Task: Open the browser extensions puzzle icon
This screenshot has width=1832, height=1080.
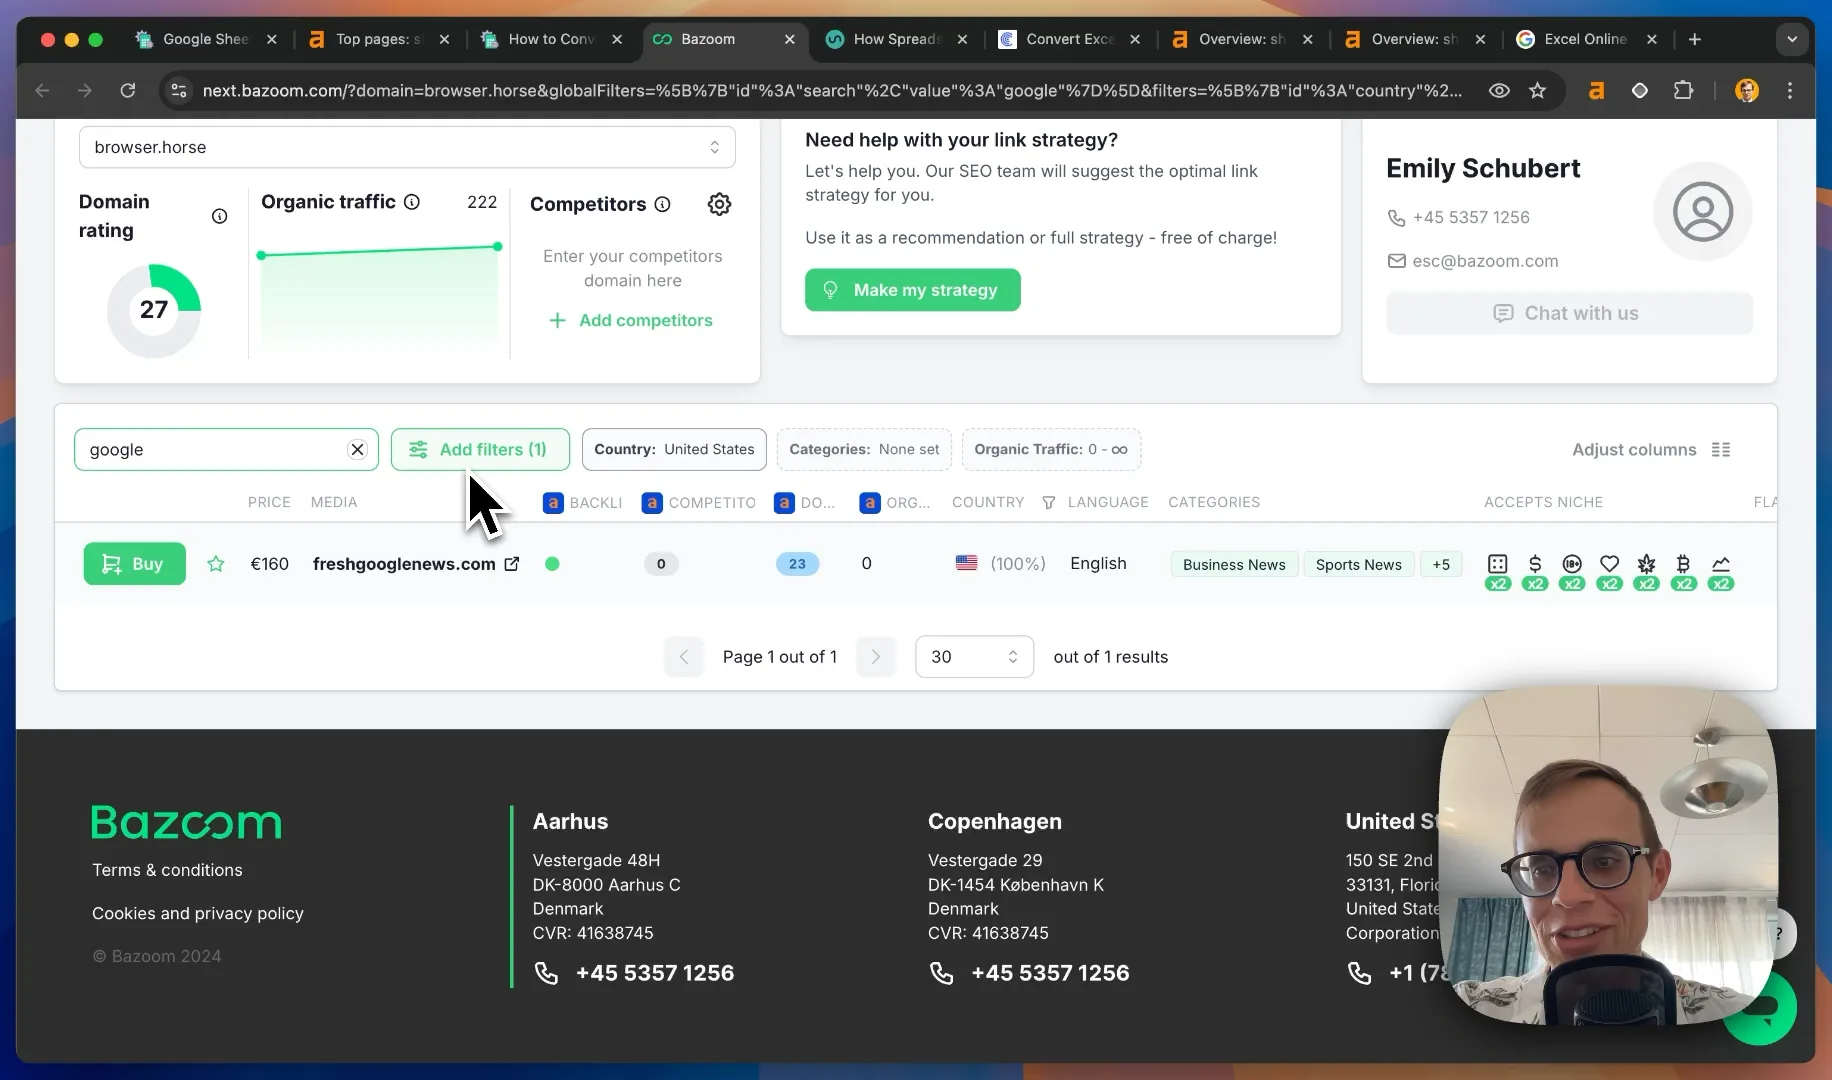Action: [x=1684, y=91]
